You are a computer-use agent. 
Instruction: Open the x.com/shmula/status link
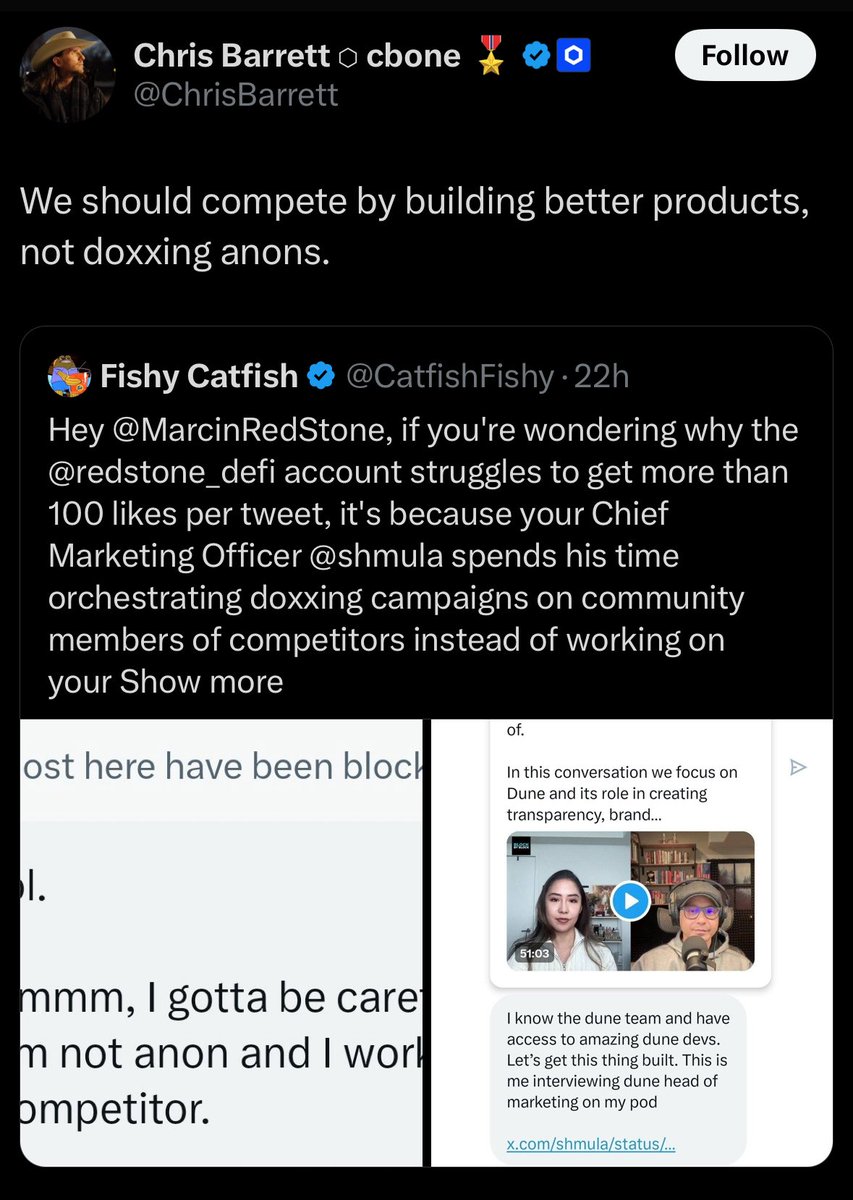click(x=590, y=1144)
